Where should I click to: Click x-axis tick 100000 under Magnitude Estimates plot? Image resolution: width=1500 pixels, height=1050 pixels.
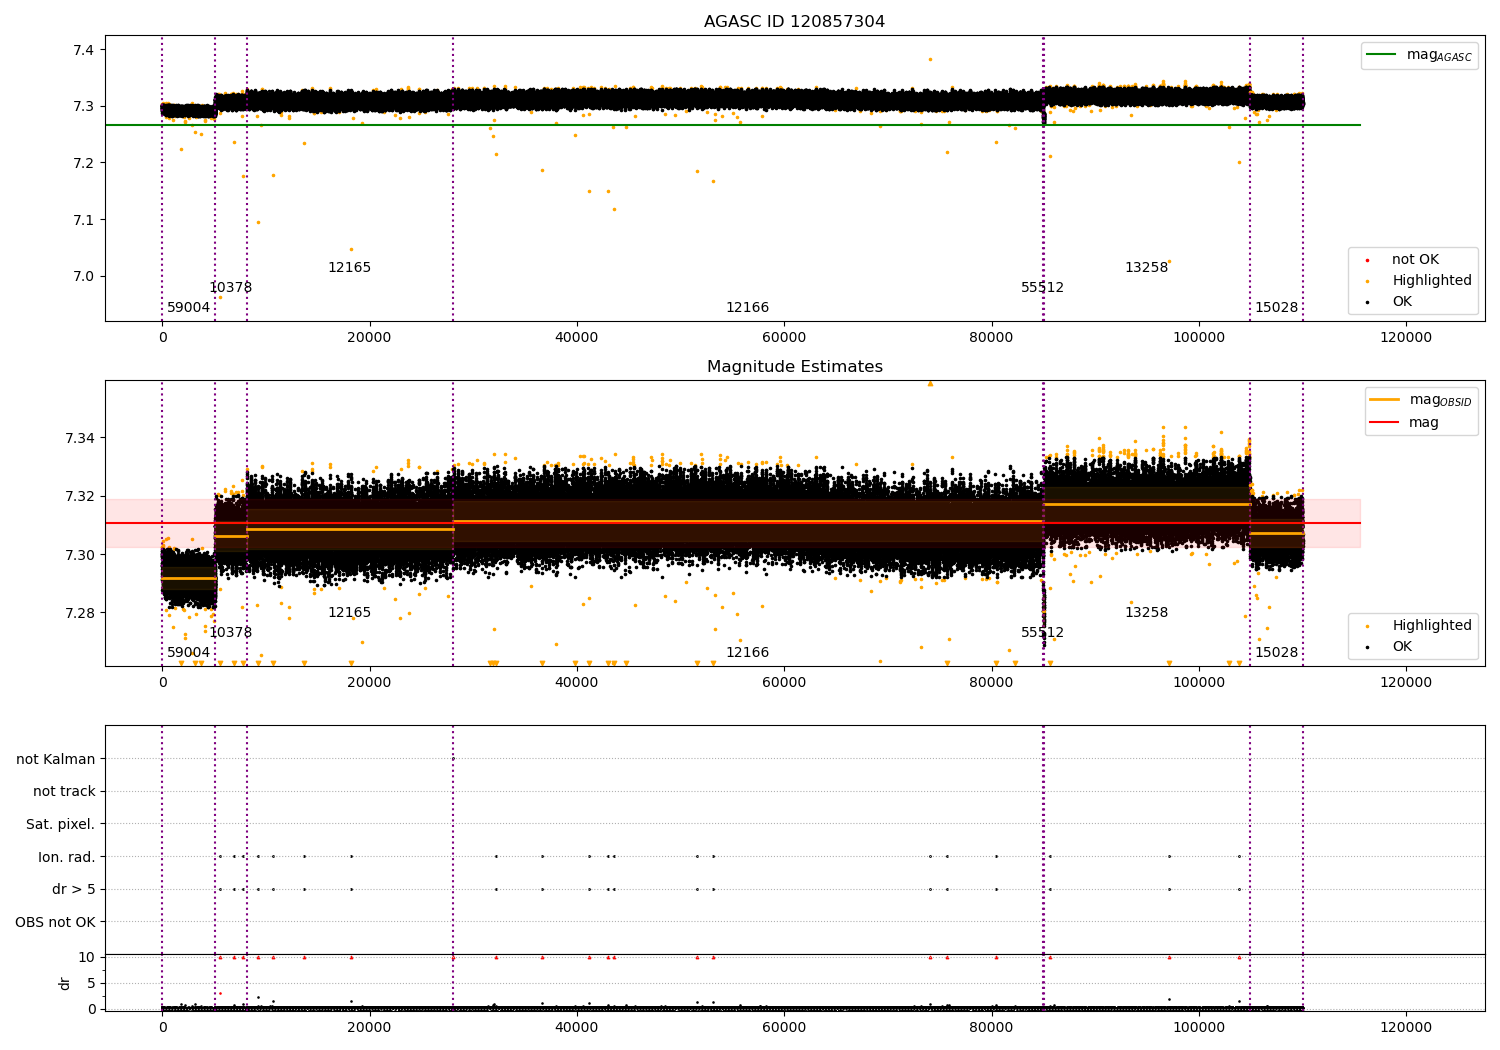click(x=1199, y=683)
